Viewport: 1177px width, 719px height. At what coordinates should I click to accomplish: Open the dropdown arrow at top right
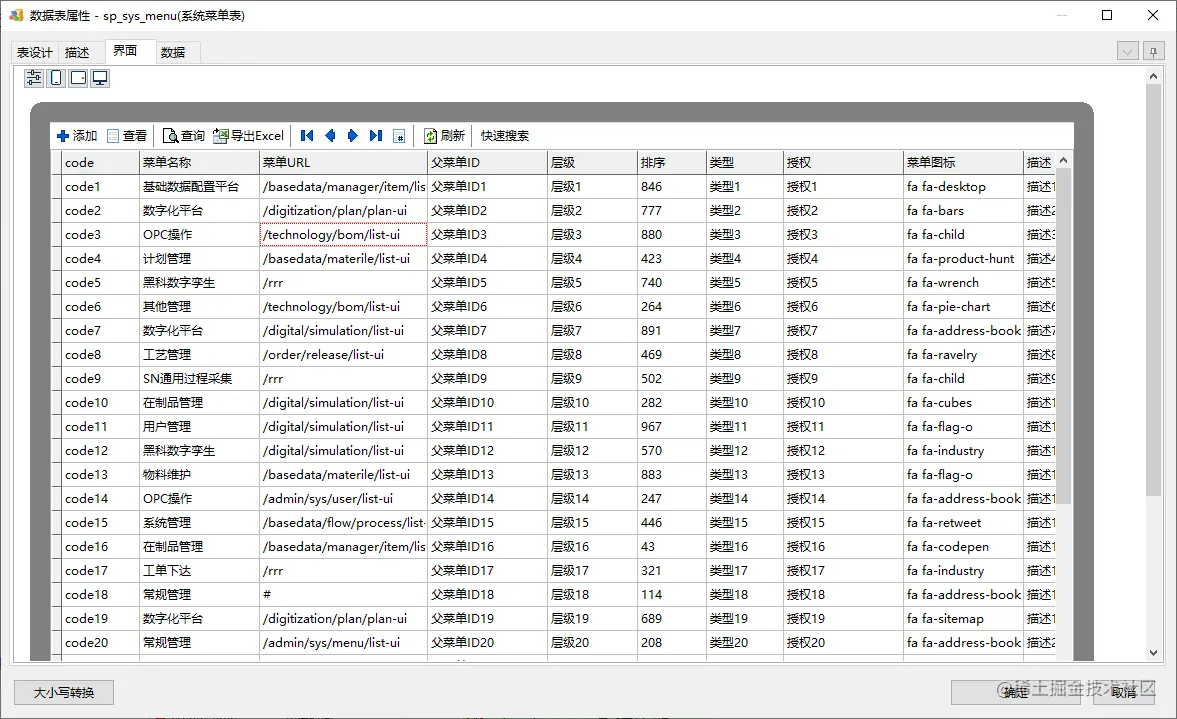[1127, 52]
